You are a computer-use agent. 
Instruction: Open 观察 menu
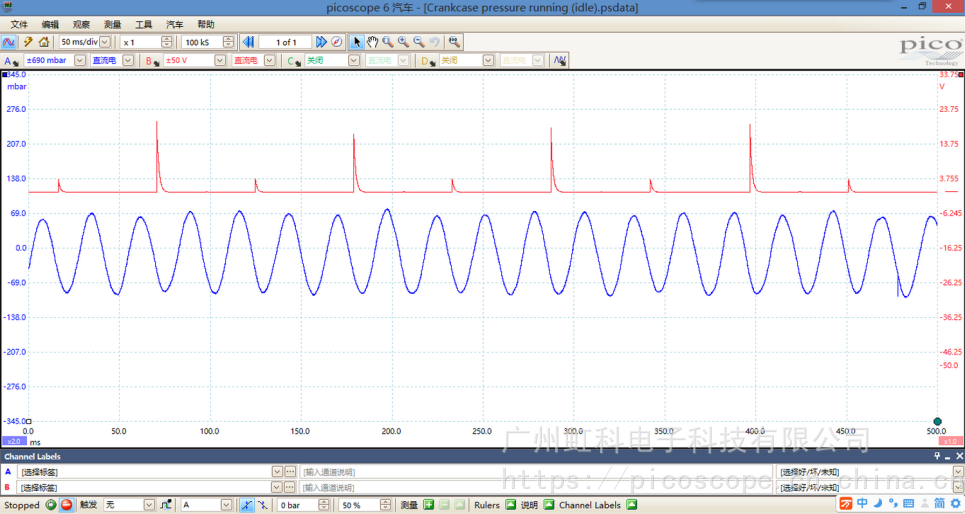pyautogui.click(x=81, y=24)
